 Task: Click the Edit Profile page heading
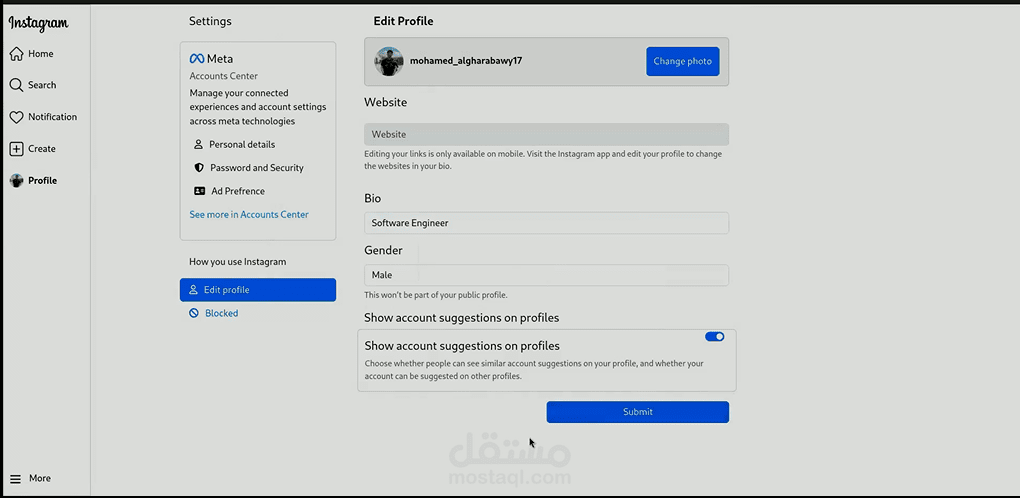coord(403,21)
